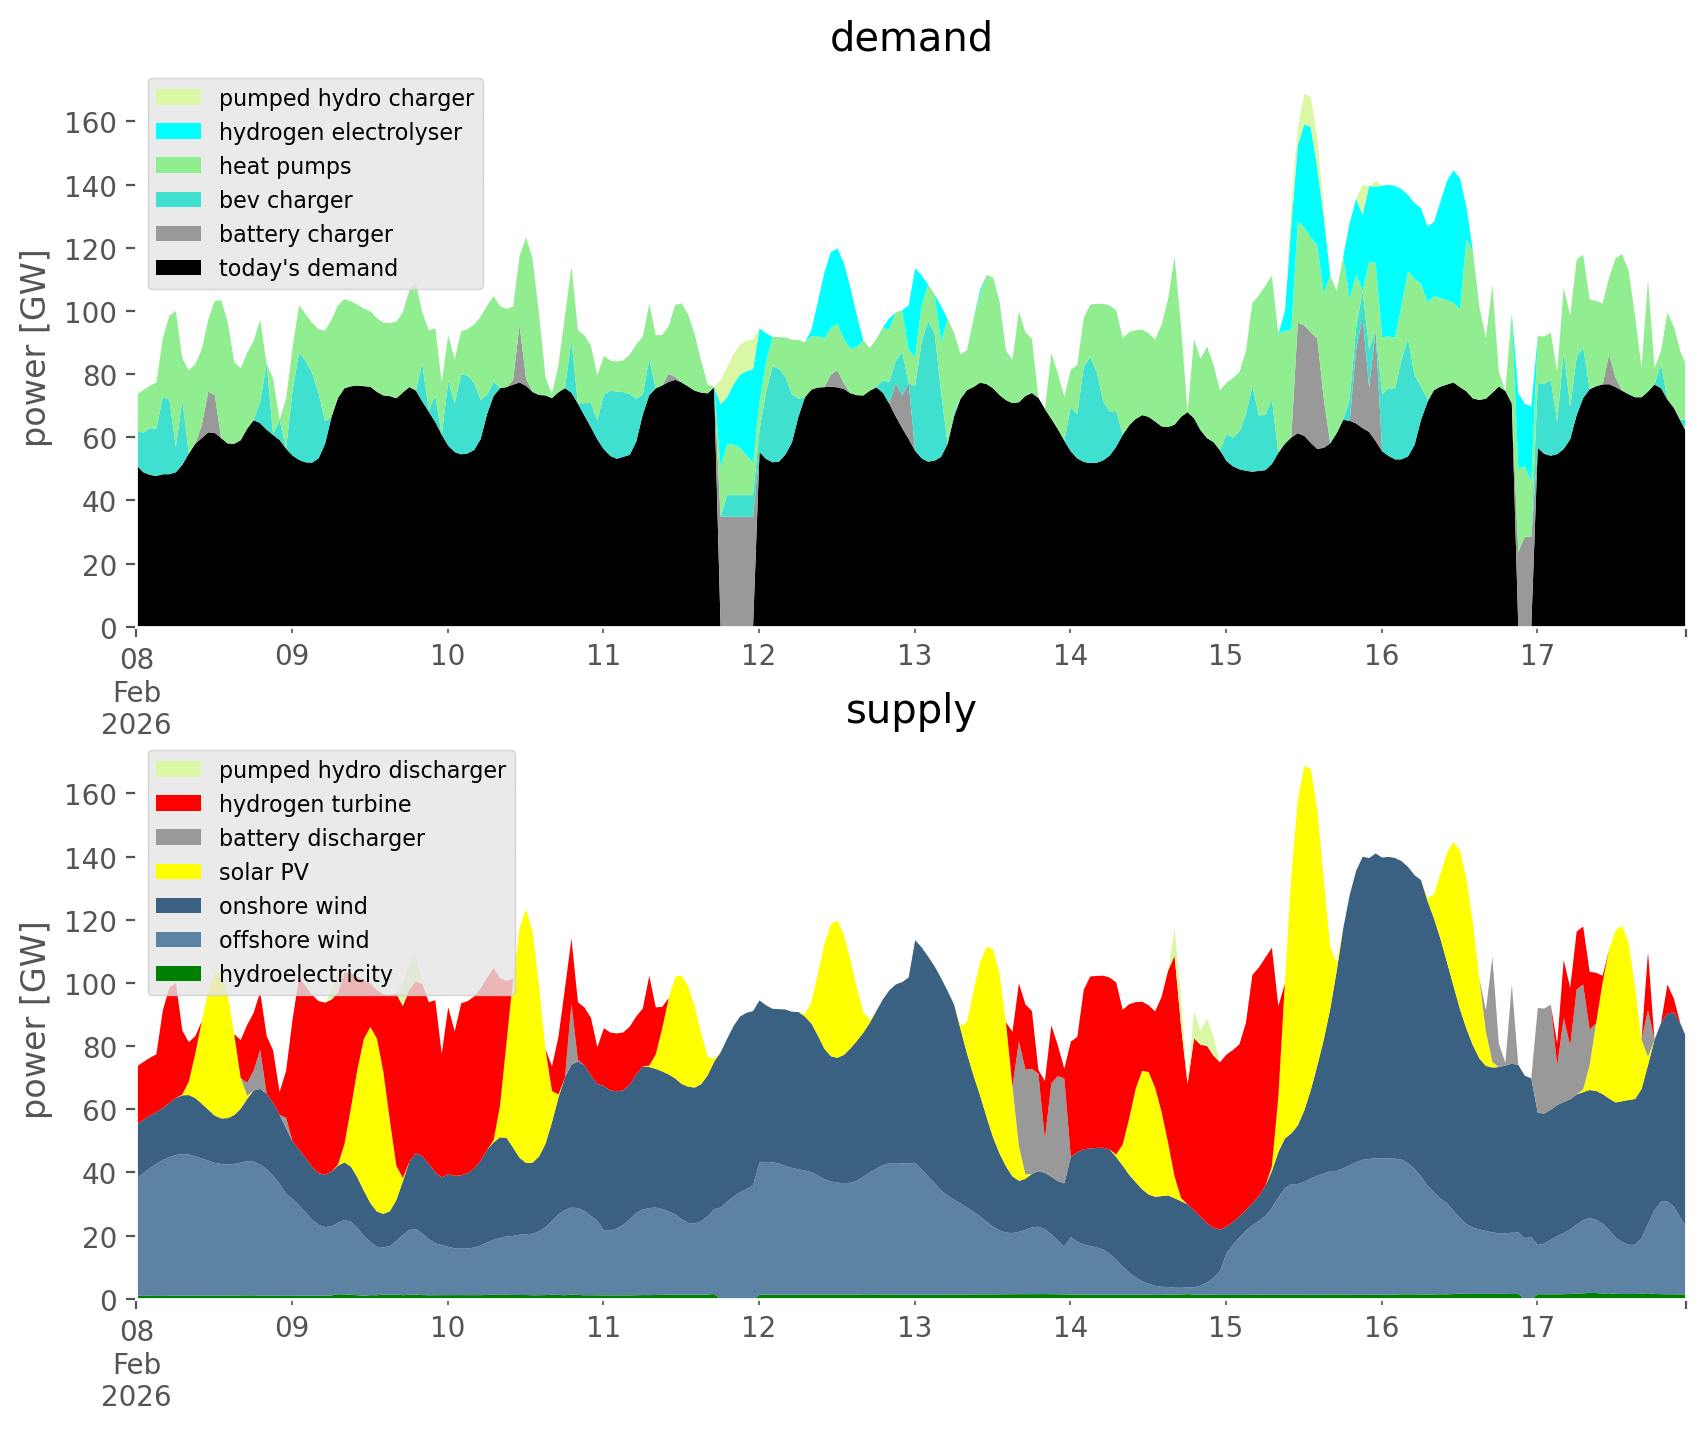Click the "demand" chart title
The image size is (1706, 1431).
tap(910, 38)
